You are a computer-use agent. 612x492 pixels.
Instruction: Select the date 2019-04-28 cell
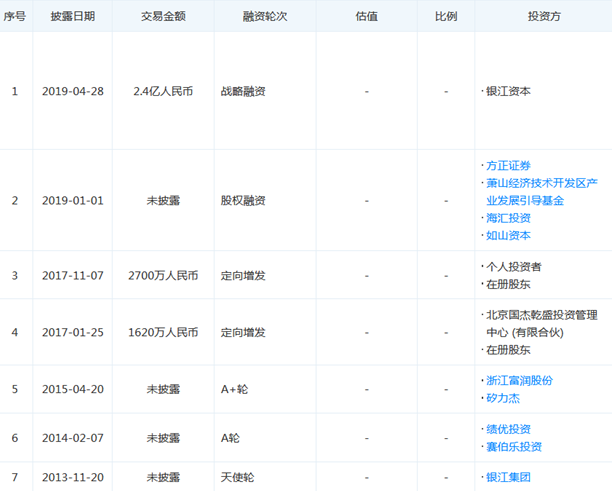click(x=73, y=91)
